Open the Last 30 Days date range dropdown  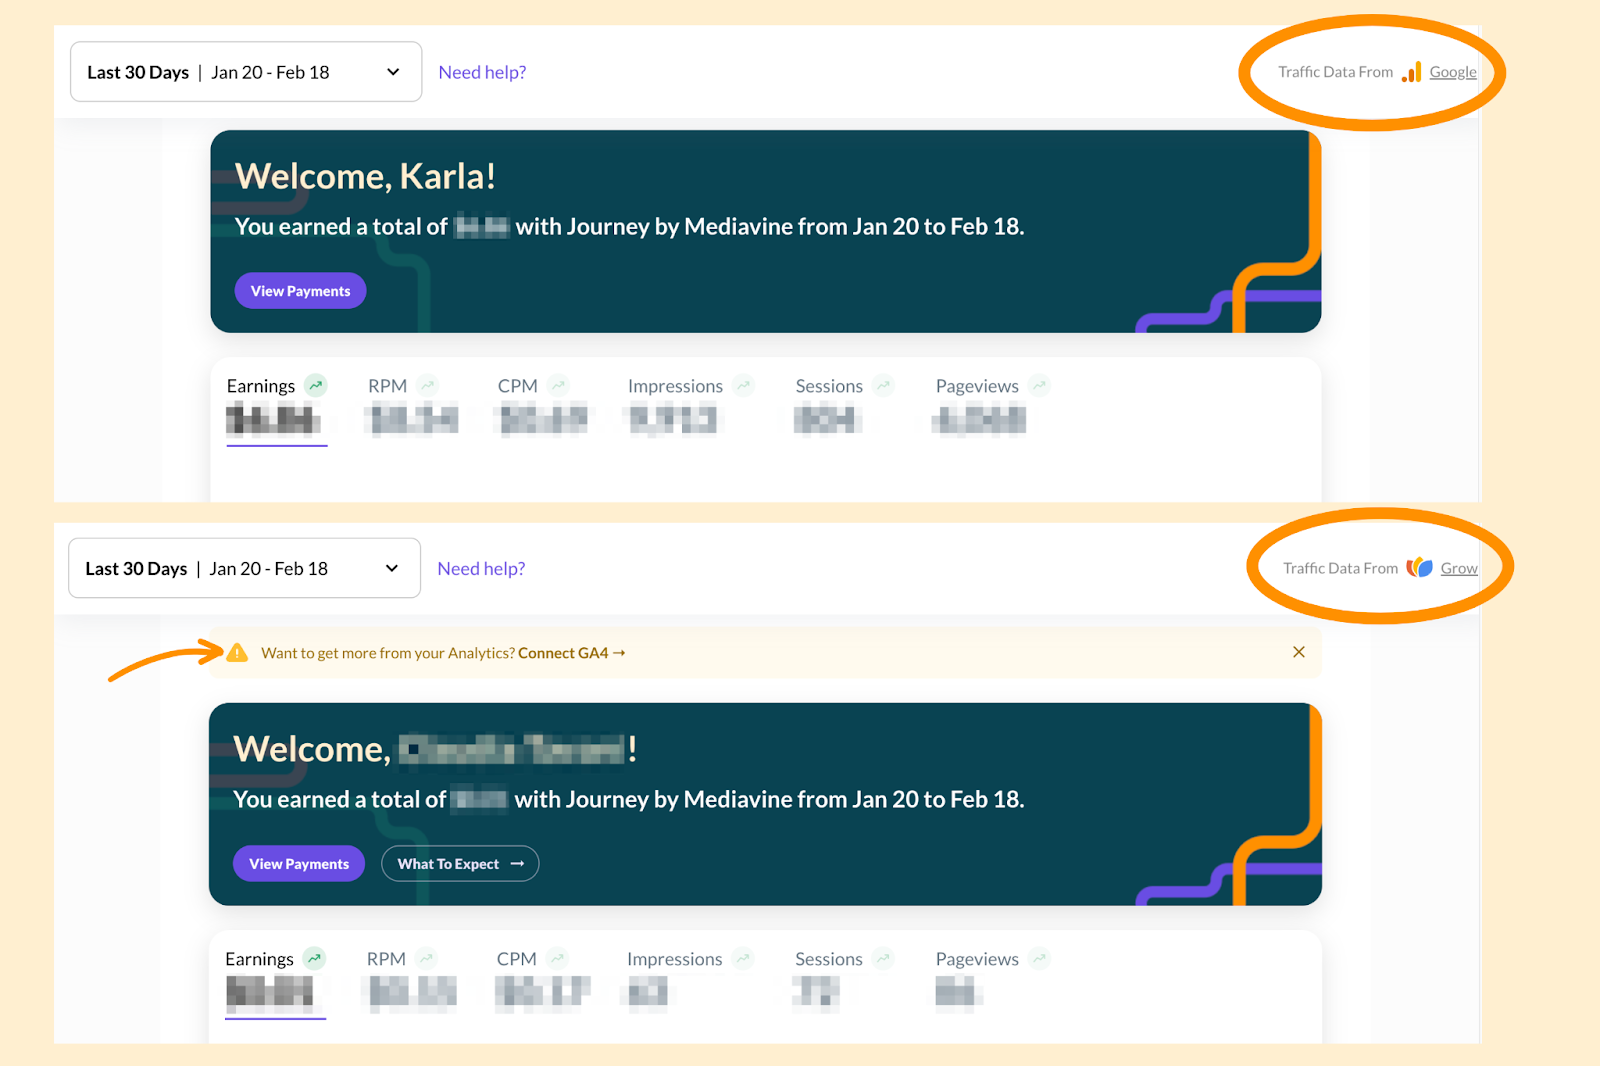[x=245, y=71]
